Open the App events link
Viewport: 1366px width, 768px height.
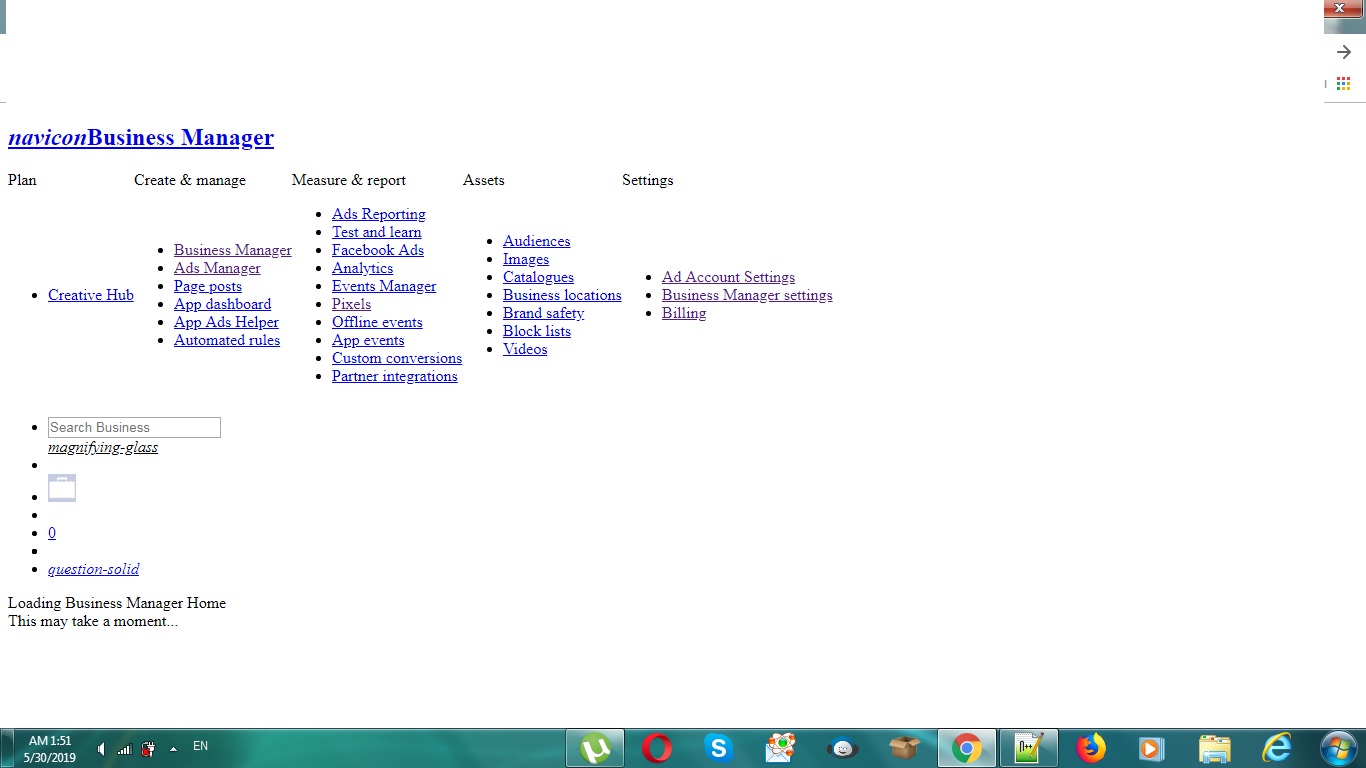tap(368, 340)
